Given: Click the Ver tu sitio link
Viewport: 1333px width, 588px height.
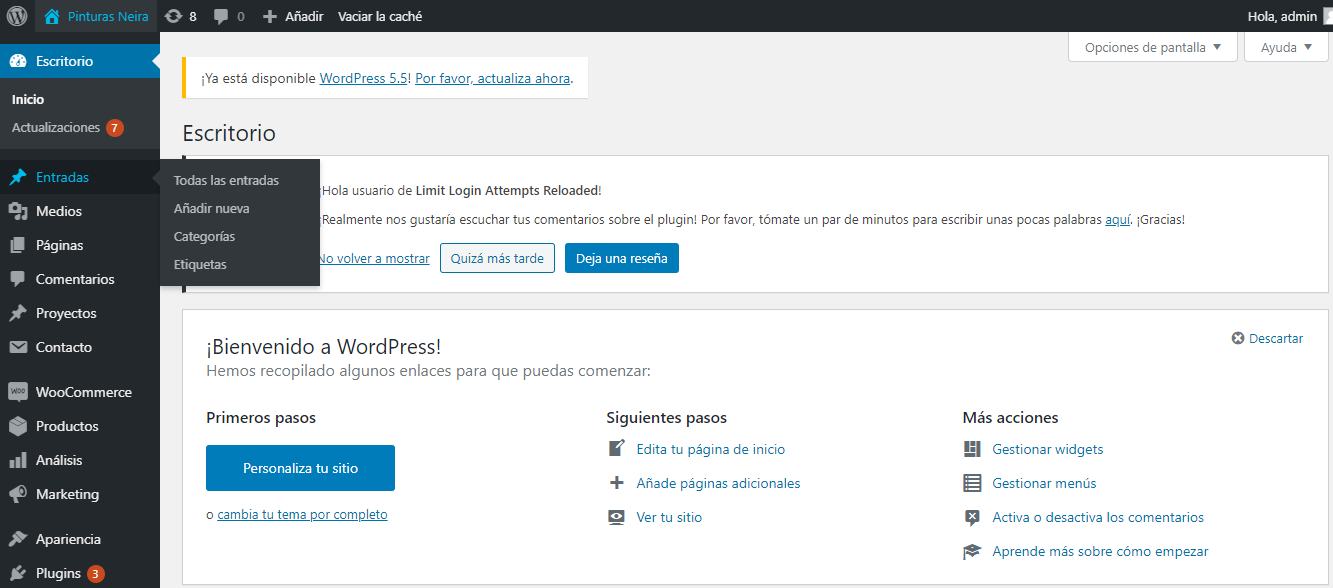Looking at the screenshot, I should (669, 517).
